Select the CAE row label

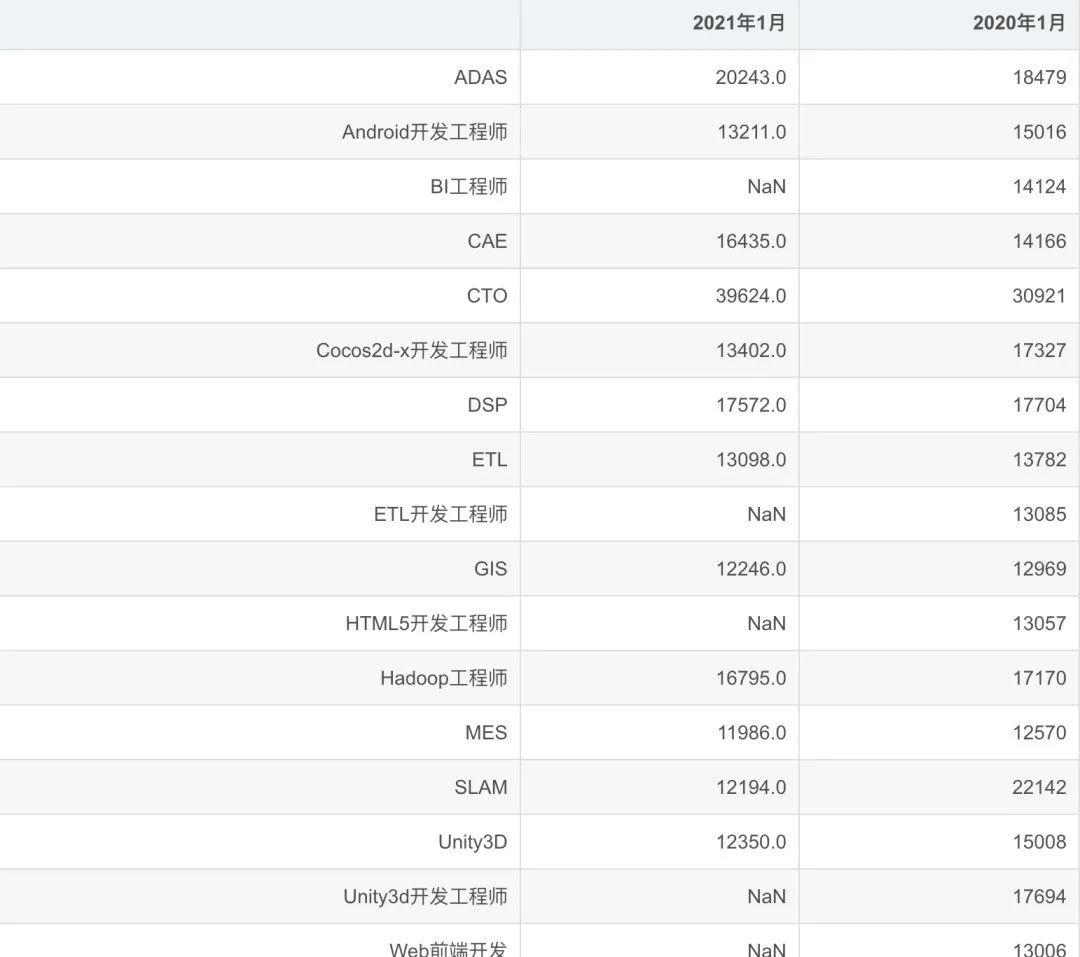tap(487, 241)
